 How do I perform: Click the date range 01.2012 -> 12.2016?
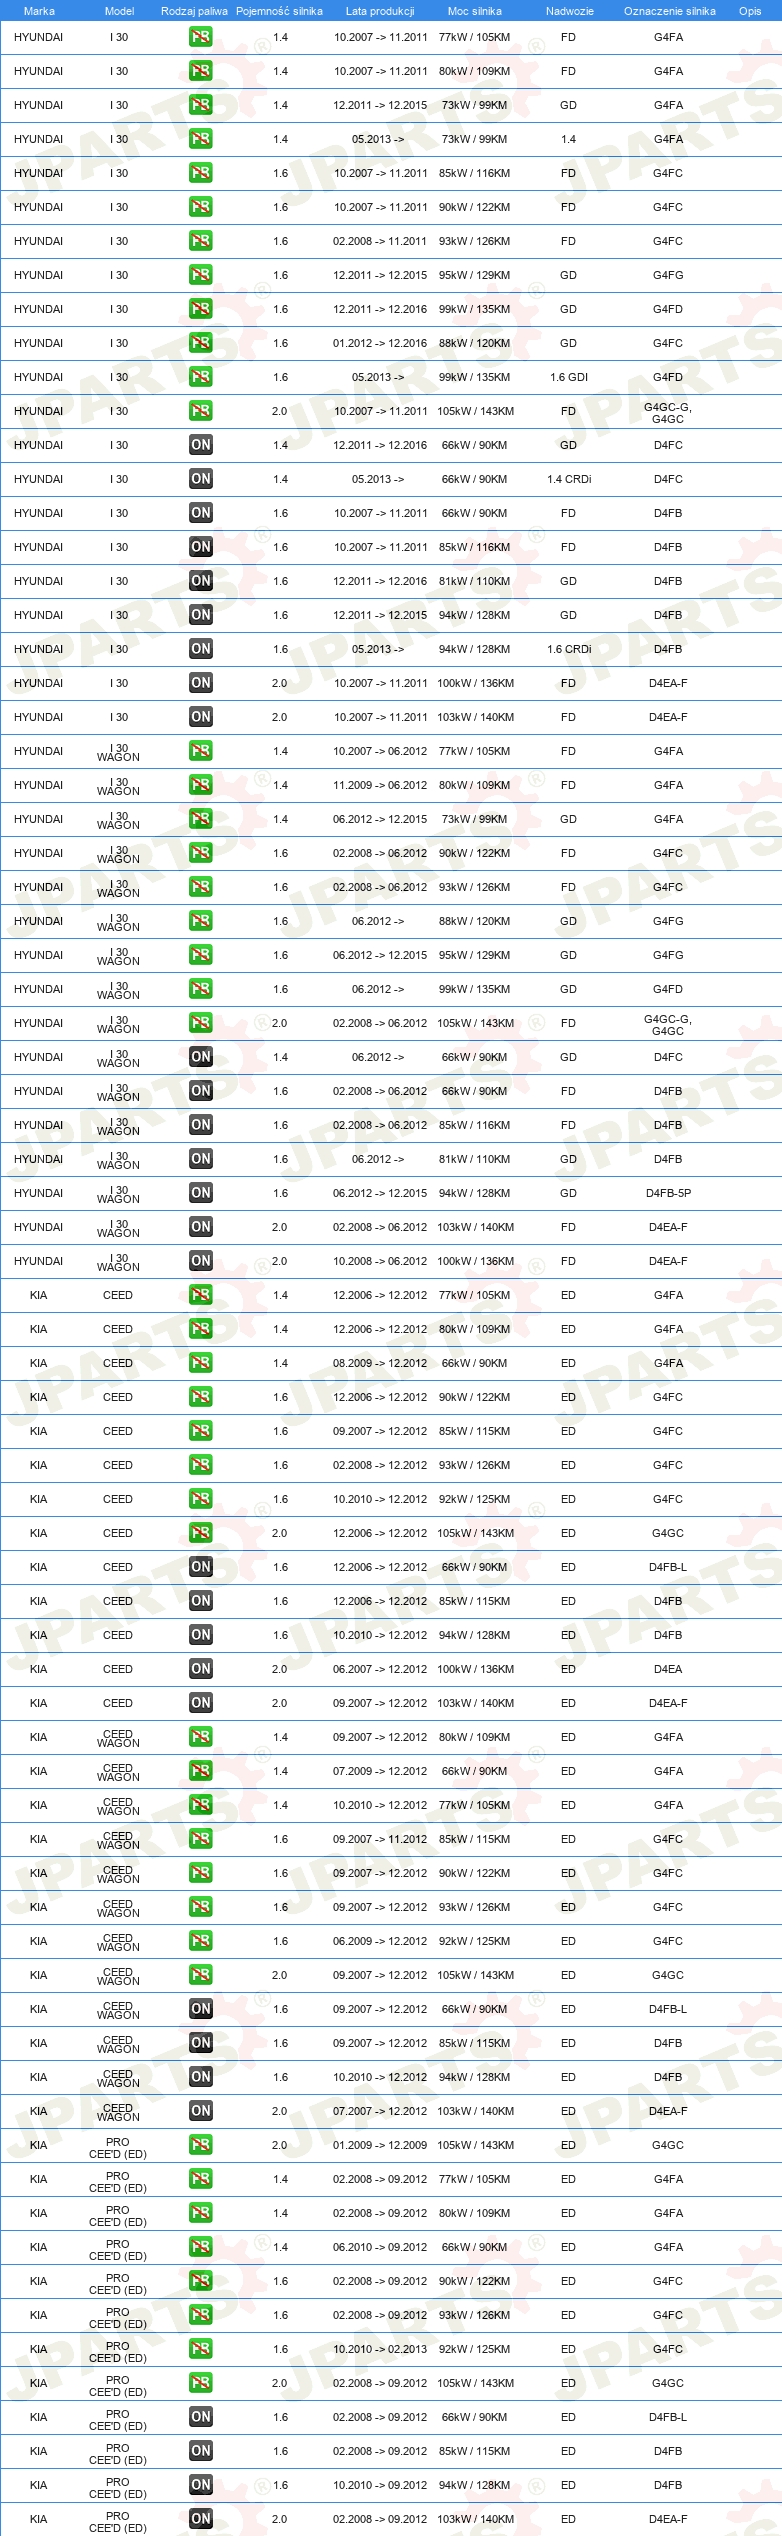380,343
